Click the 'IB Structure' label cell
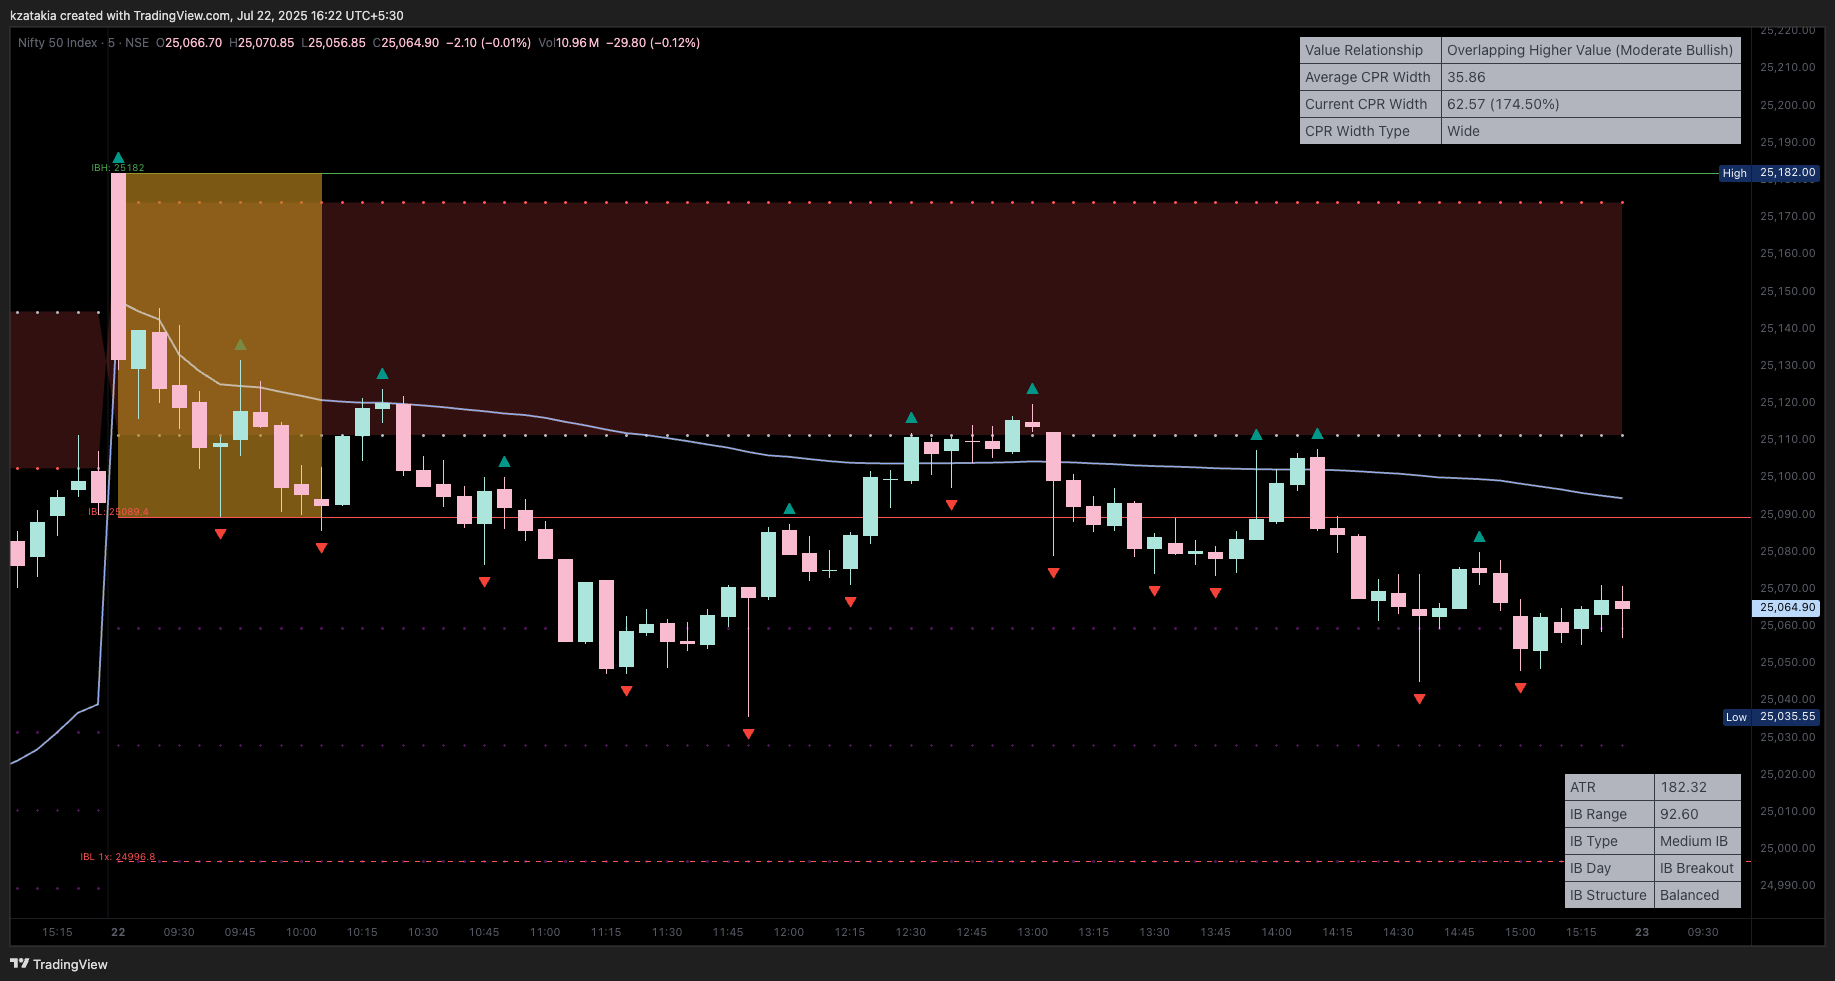Screen dimensions: 1835x981 point(1609,895)
